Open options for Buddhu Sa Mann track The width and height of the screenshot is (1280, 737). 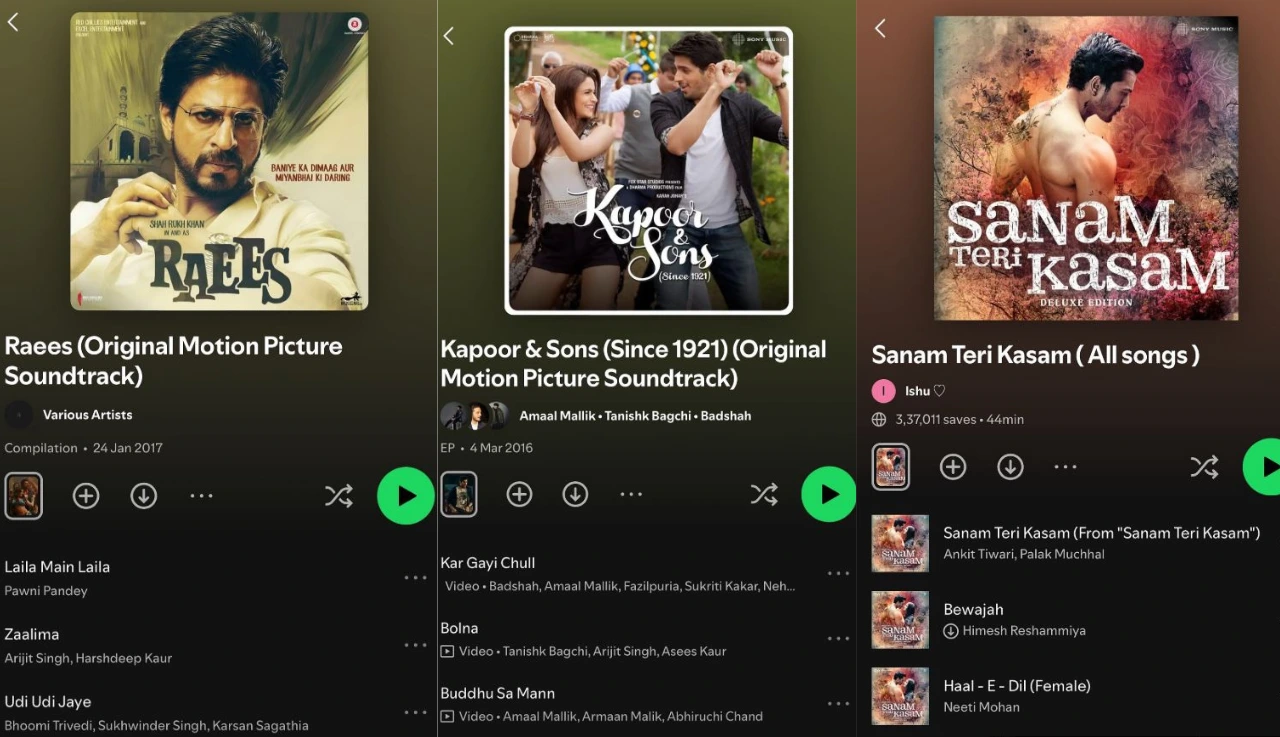[x=838, y=704]
